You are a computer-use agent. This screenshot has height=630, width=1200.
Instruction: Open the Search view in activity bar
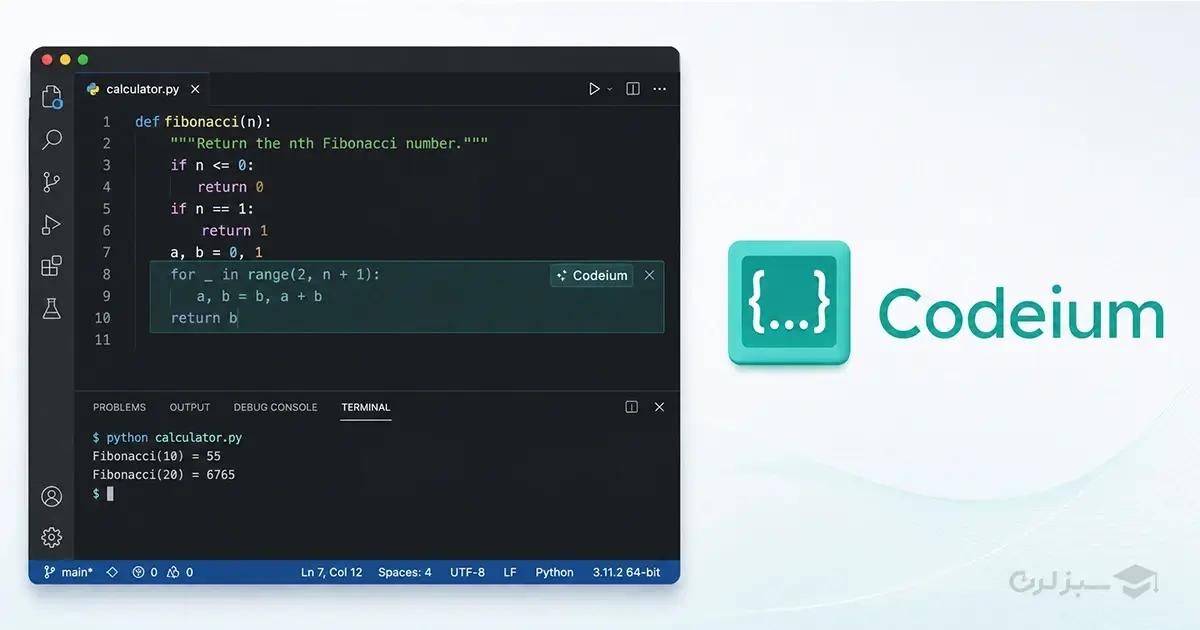tap(52, 140)
